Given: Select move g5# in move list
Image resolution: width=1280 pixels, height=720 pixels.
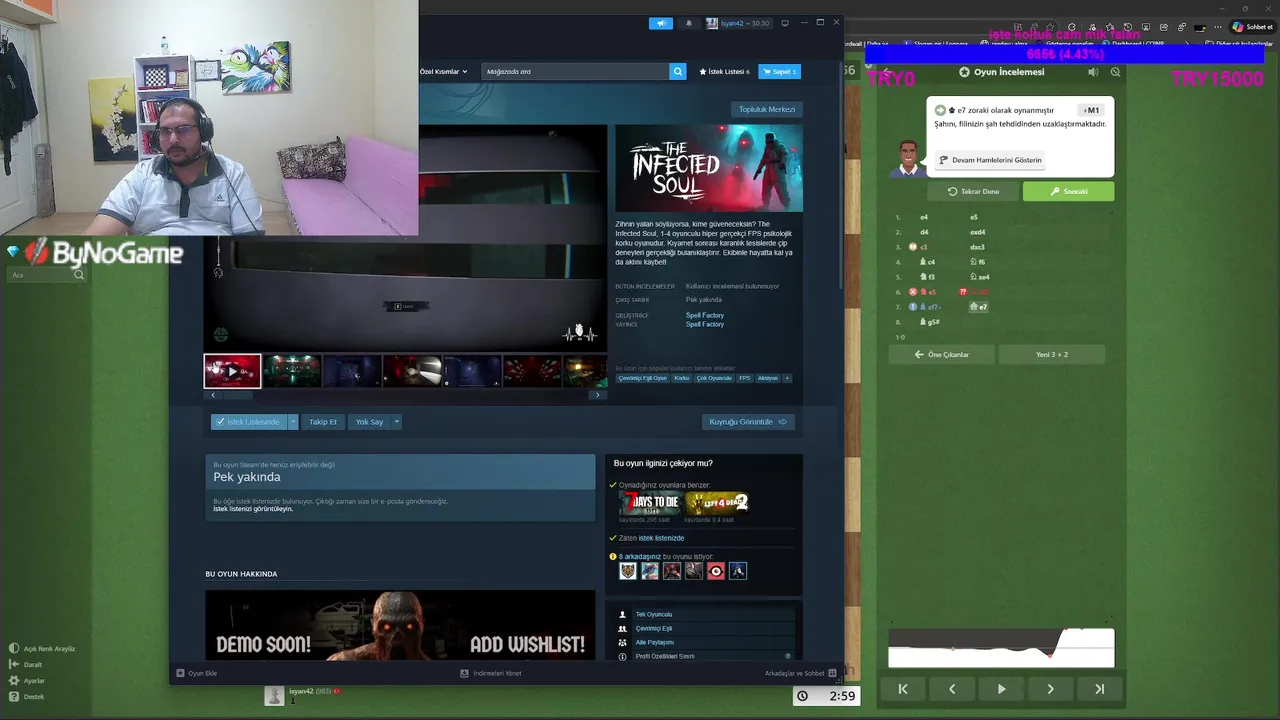Looking at the screenshot, I should (x=930, y=322).
